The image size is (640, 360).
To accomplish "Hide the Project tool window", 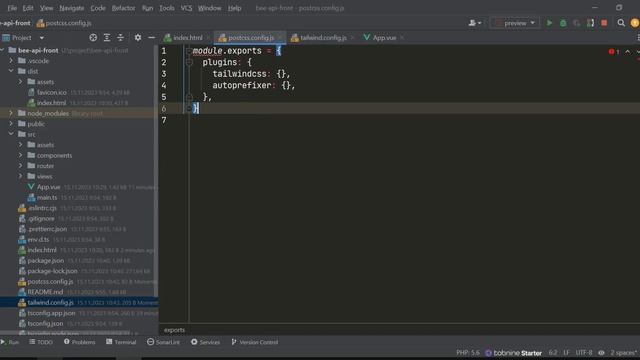I will [151, 38].
